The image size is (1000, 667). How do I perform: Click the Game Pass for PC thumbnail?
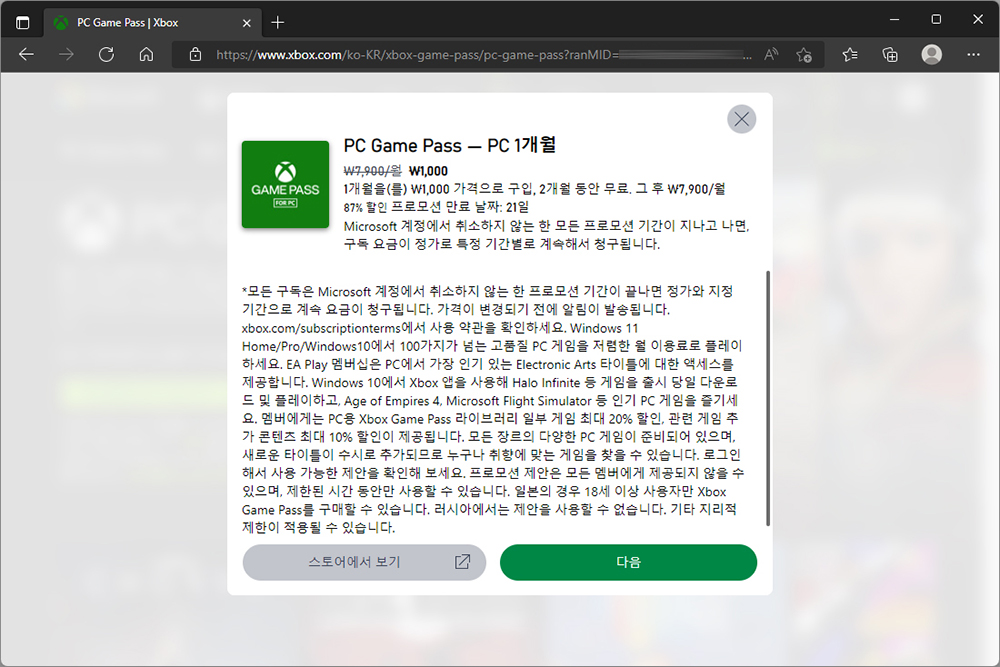click(285, 184)
